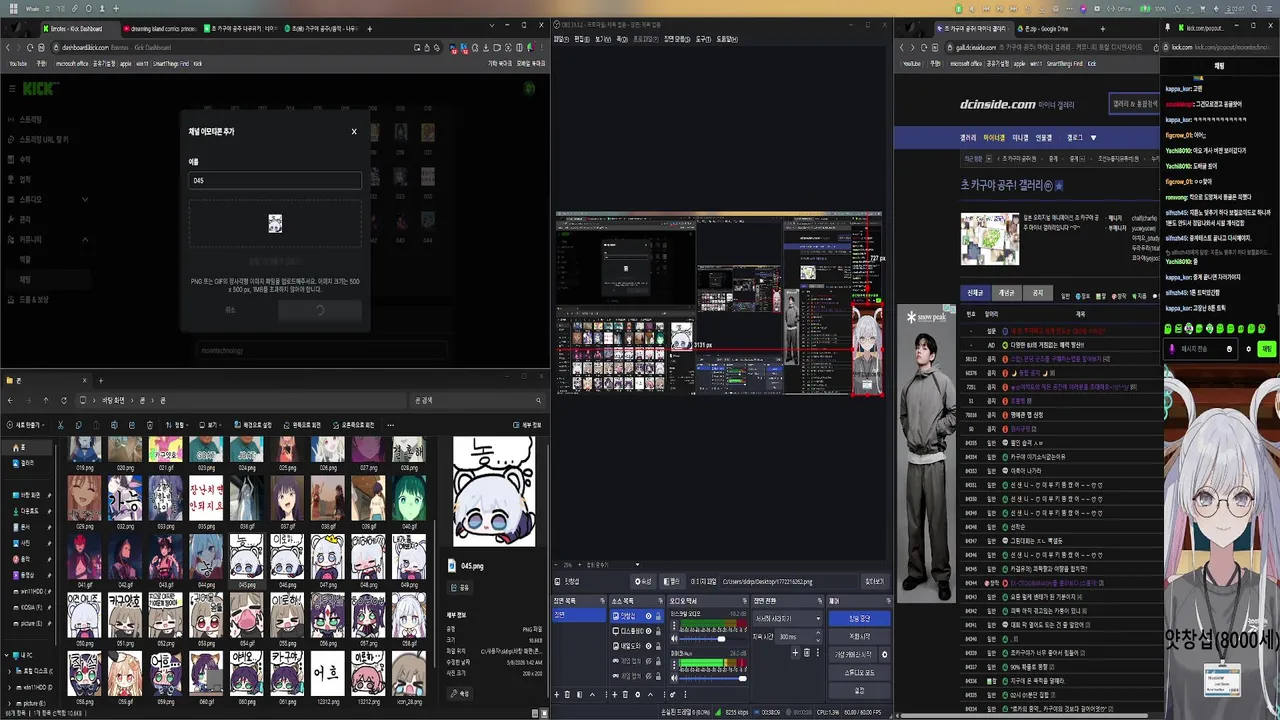Add a new scene in OBS
The width and height of the screenshot is (1280, 720).
click(556, 695)
